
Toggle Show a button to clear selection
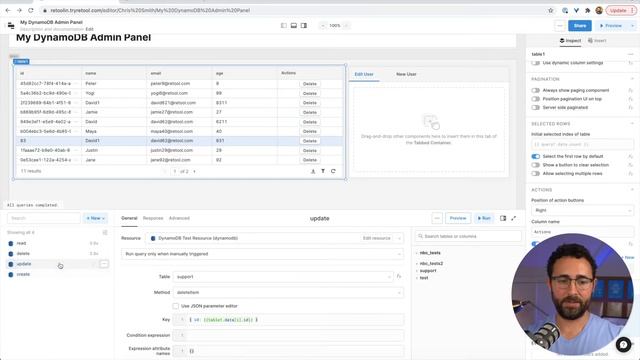pyautogui.click(x=536, y=165)
